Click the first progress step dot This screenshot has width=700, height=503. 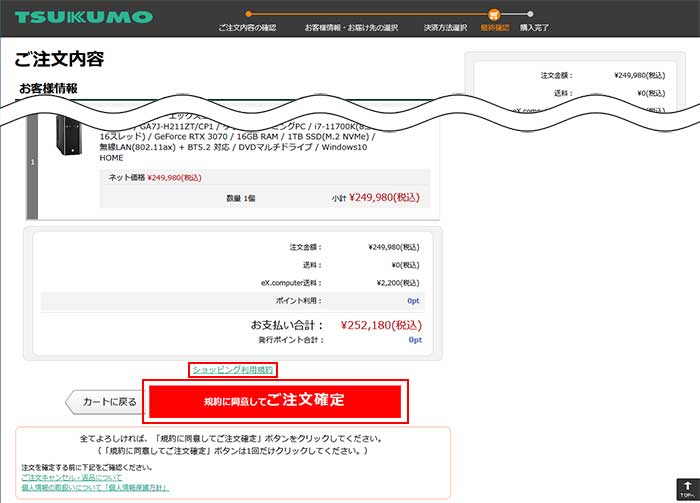tap(249, 14)
